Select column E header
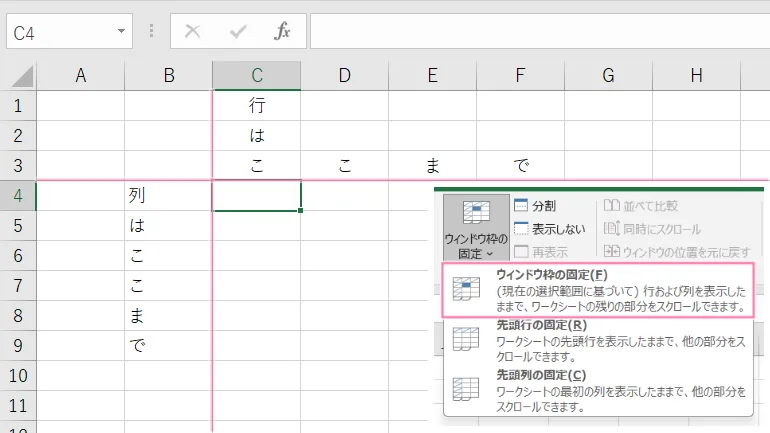This screenshot has width=770, height=433. pos(432,76)
